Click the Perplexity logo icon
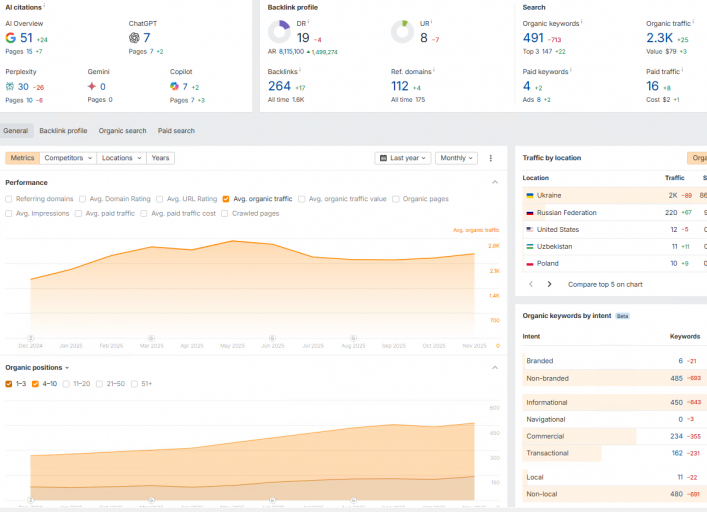The height and width of the screenshot is (512, 707). coord(9,86)
